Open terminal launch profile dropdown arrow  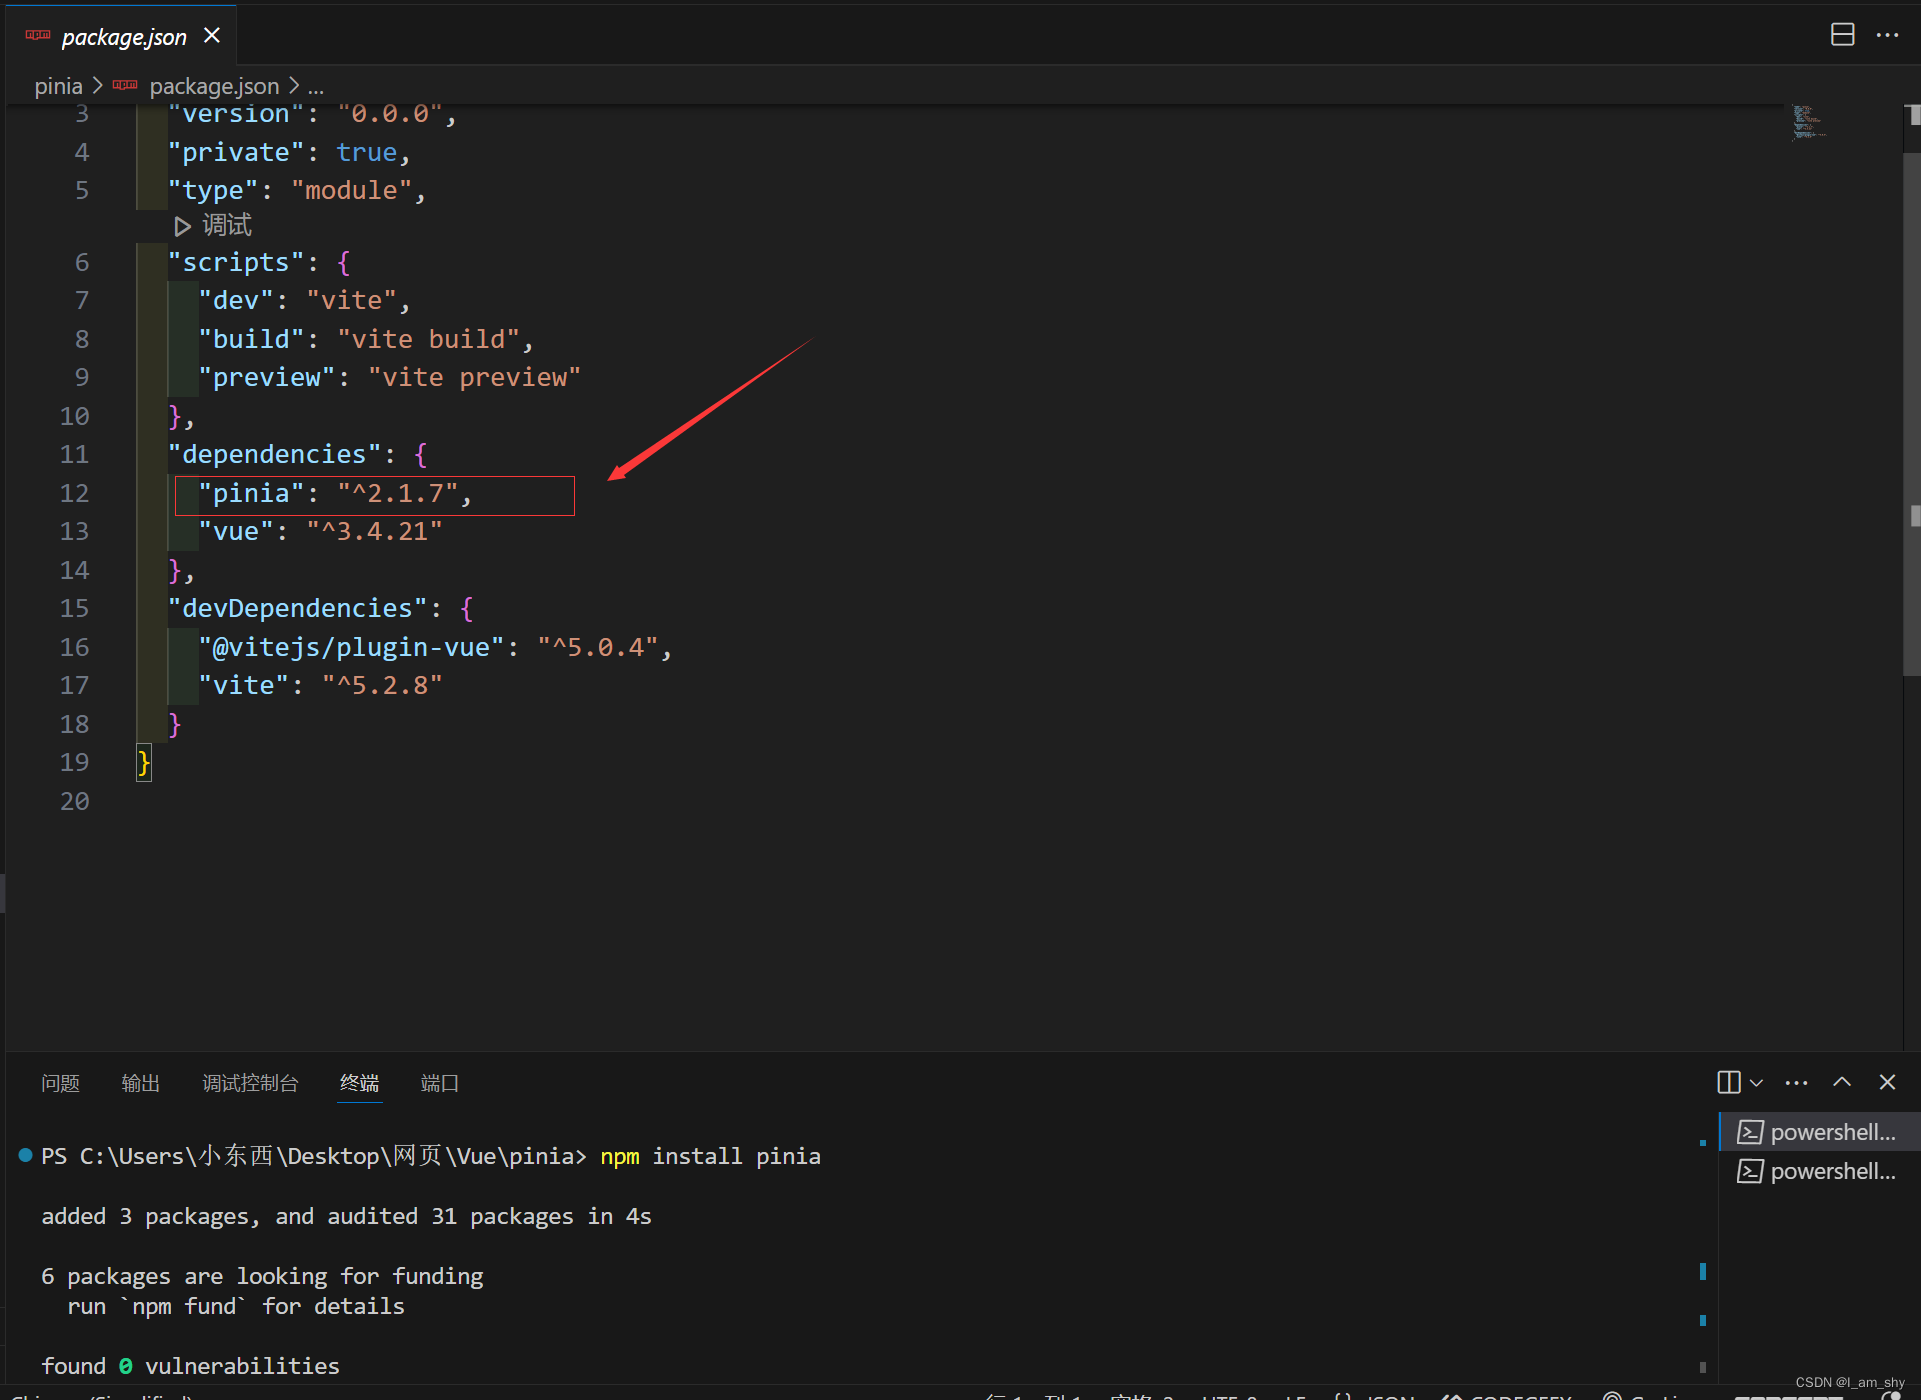(1757, 1082)
